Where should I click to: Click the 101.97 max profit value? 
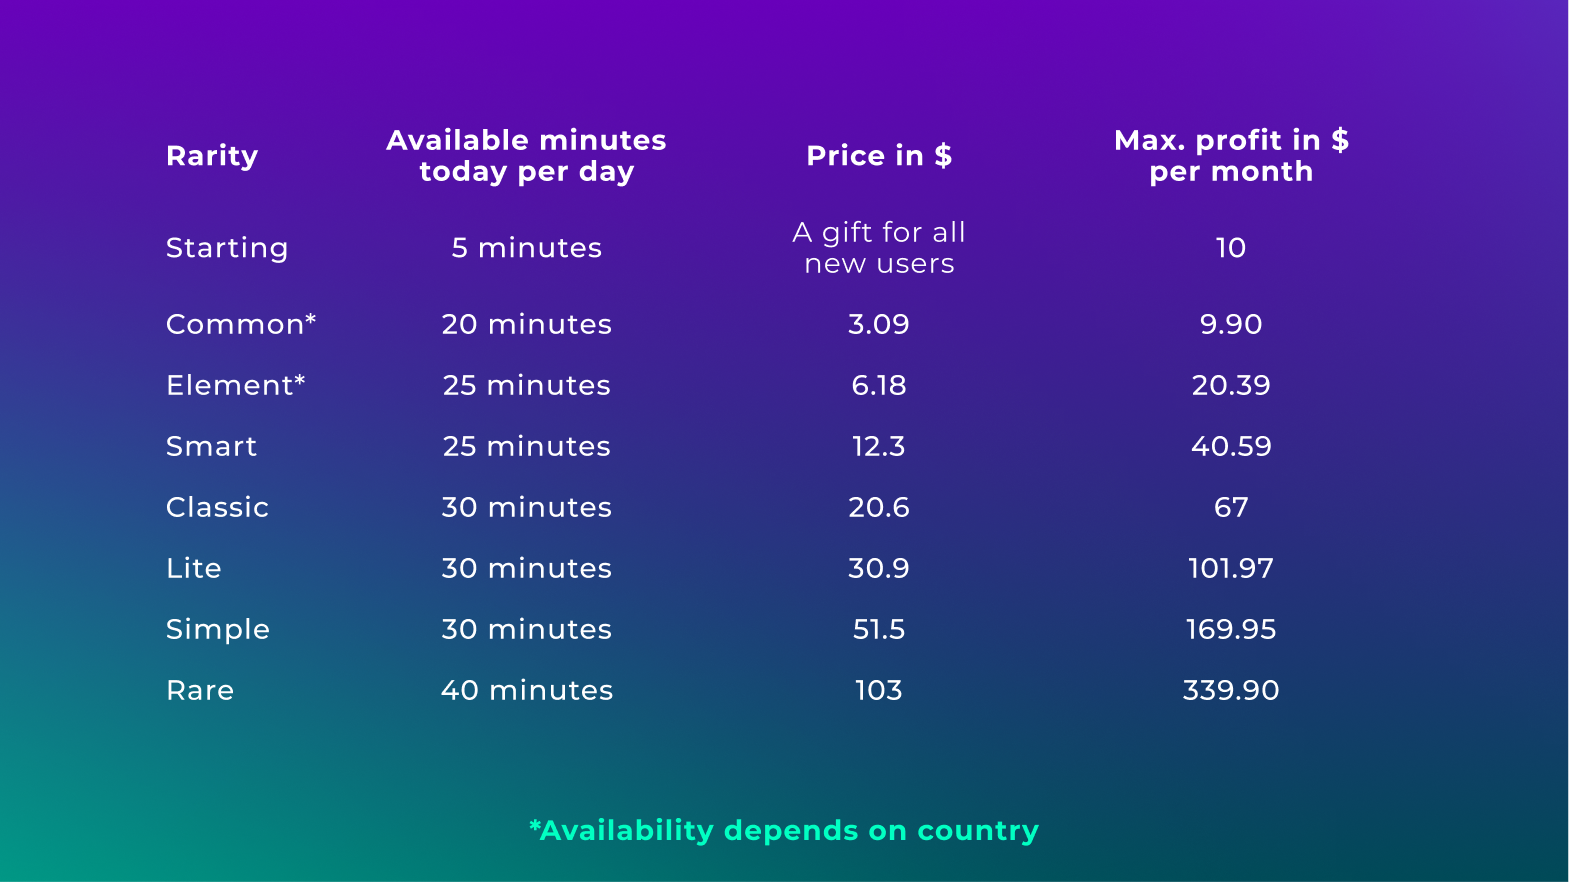click(x=1231, y=568)
